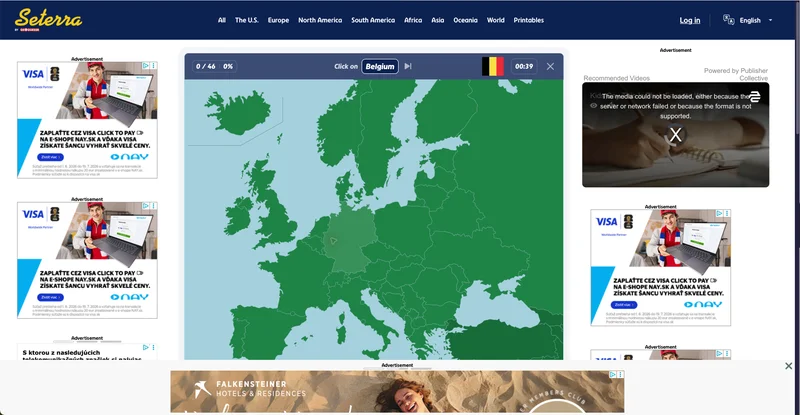Click AdChoices icon on top-left Visa ad
Screen dimensions: 800x415
[145, 65]
